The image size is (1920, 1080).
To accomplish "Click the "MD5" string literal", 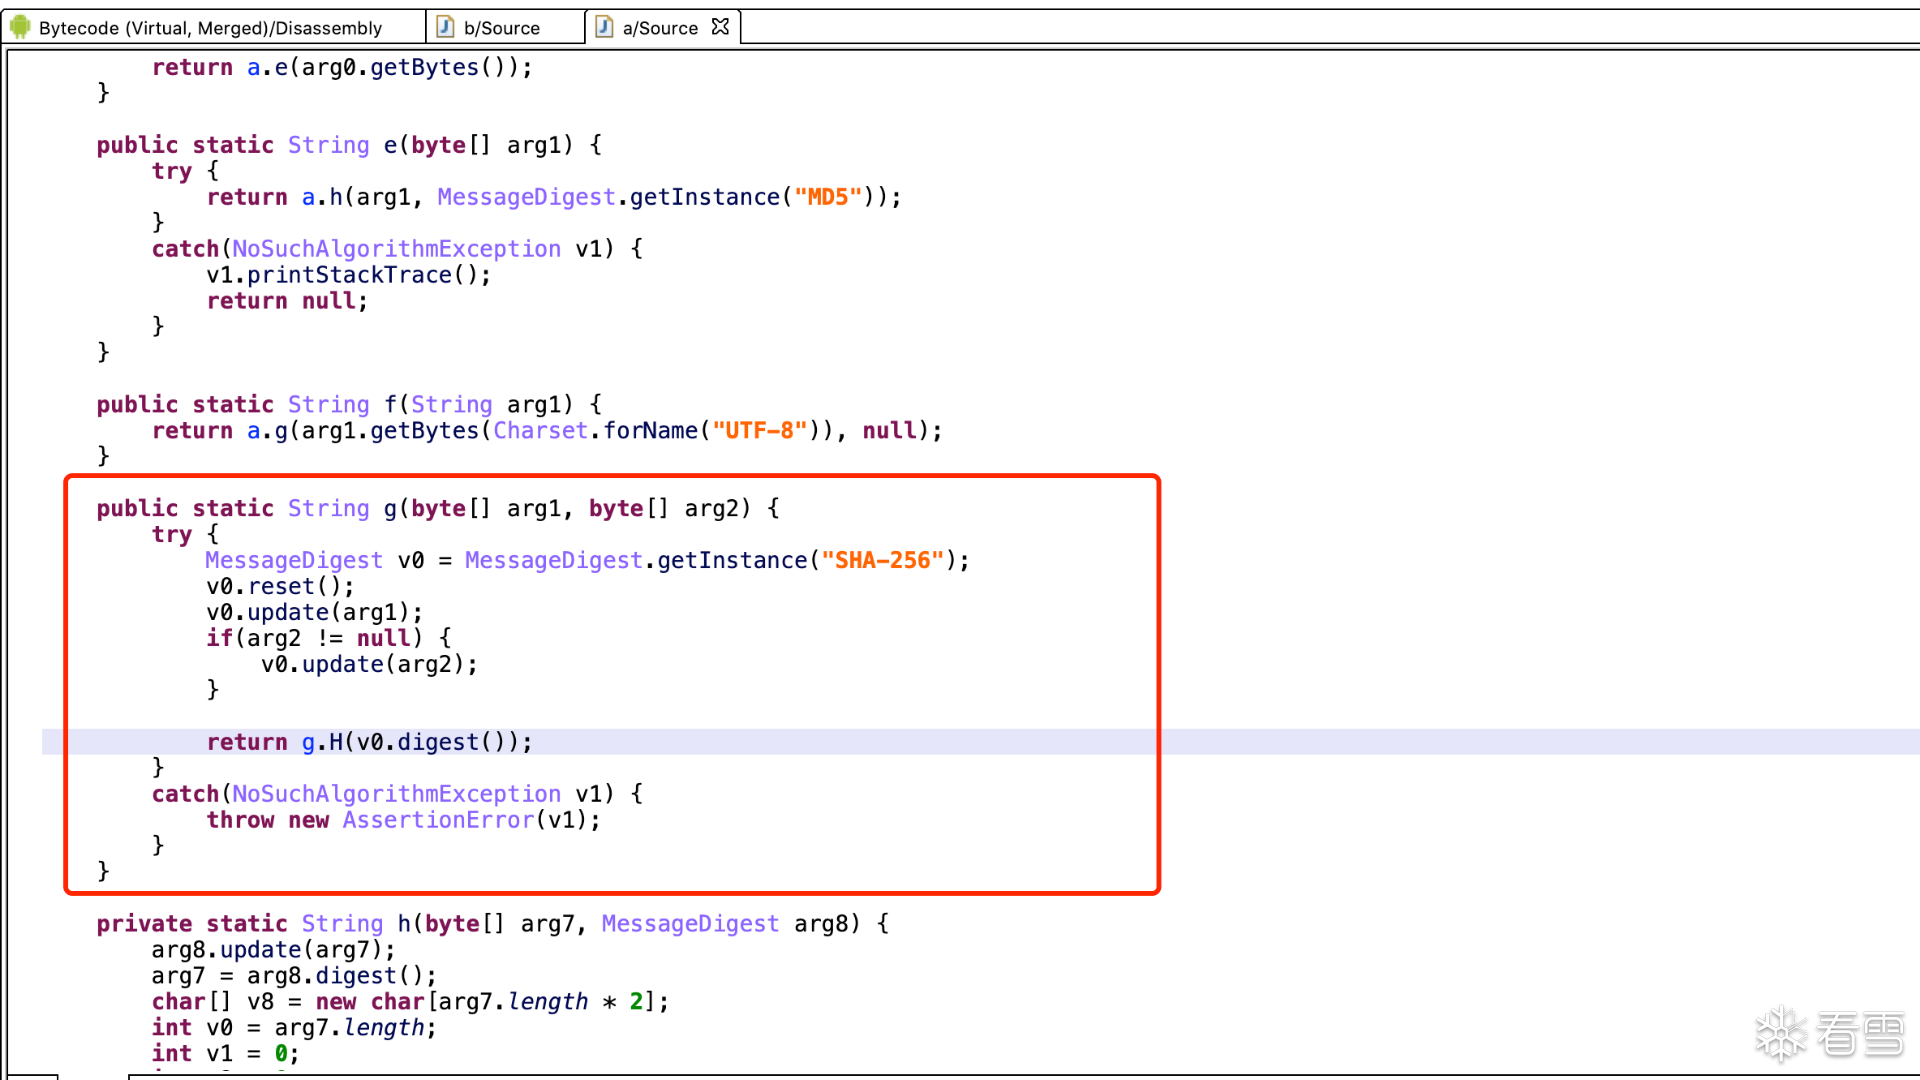I will tap(827, 197).
